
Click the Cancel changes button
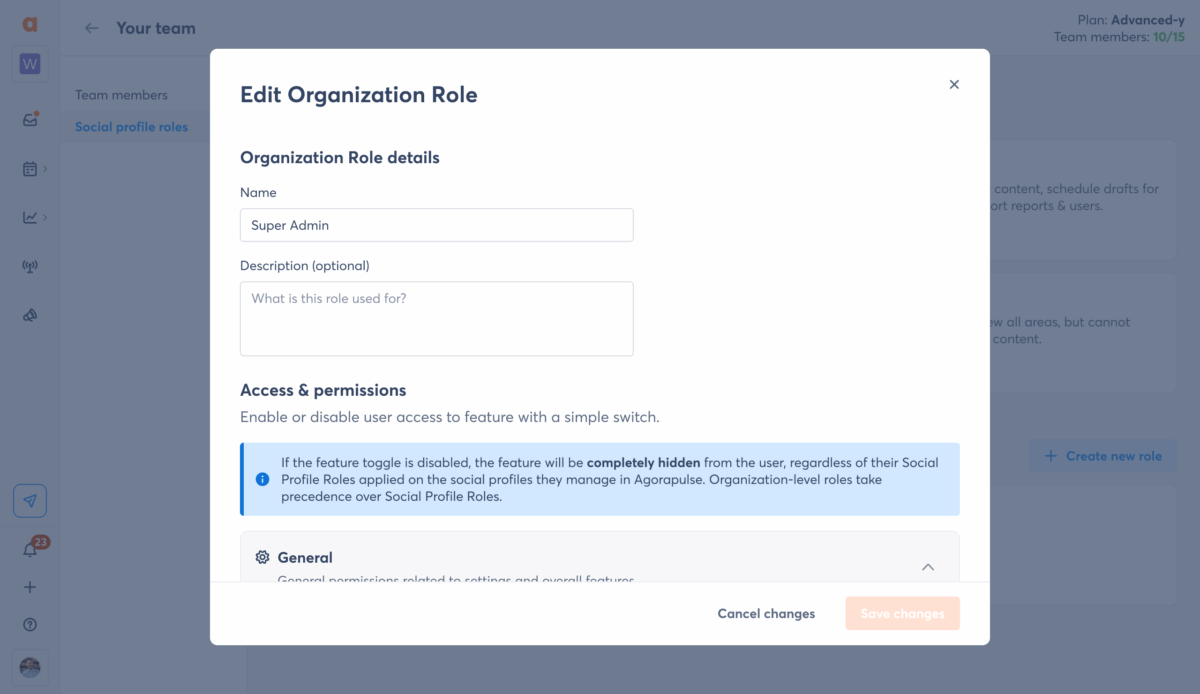[766, 614]
